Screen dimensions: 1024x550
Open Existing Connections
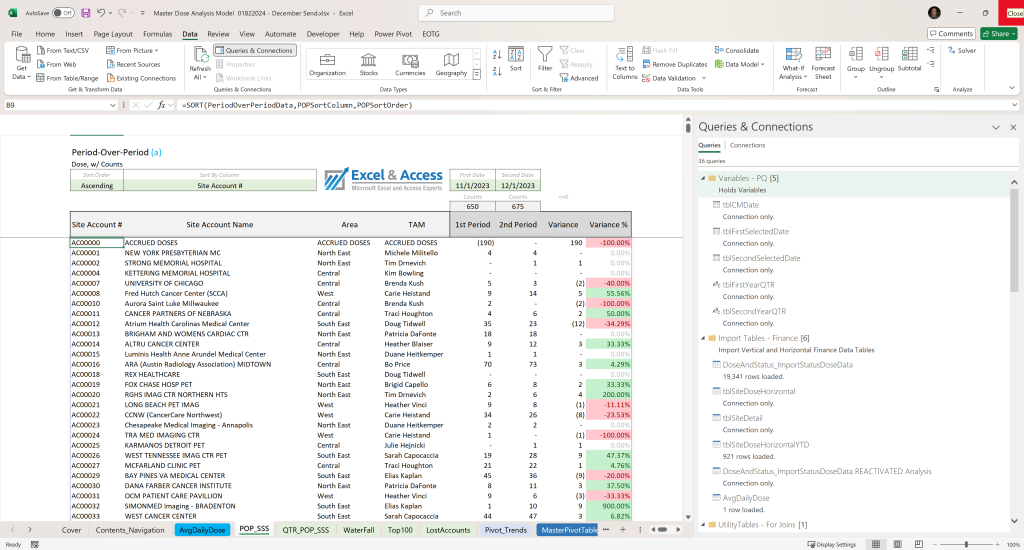point(141,78)
